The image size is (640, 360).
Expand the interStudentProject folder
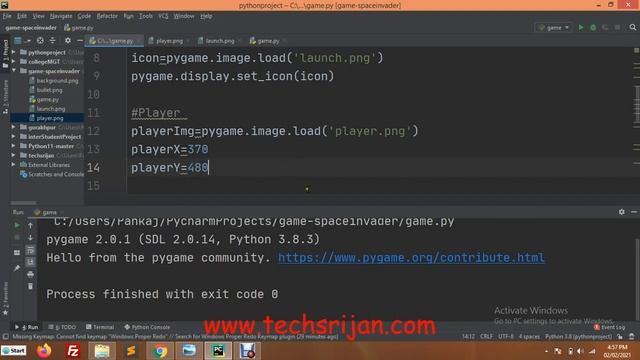point(13,137)
